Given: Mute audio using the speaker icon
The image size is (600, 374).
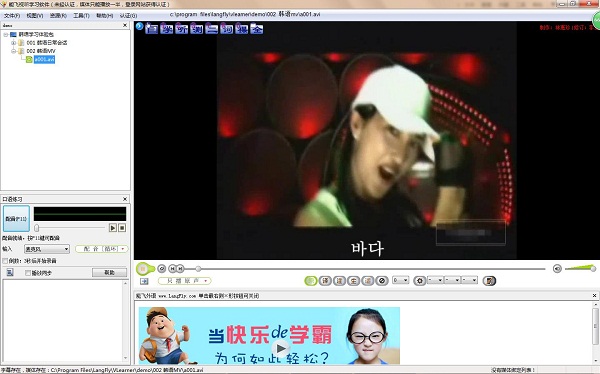Looking at the screenshot, I should point(557,269).
